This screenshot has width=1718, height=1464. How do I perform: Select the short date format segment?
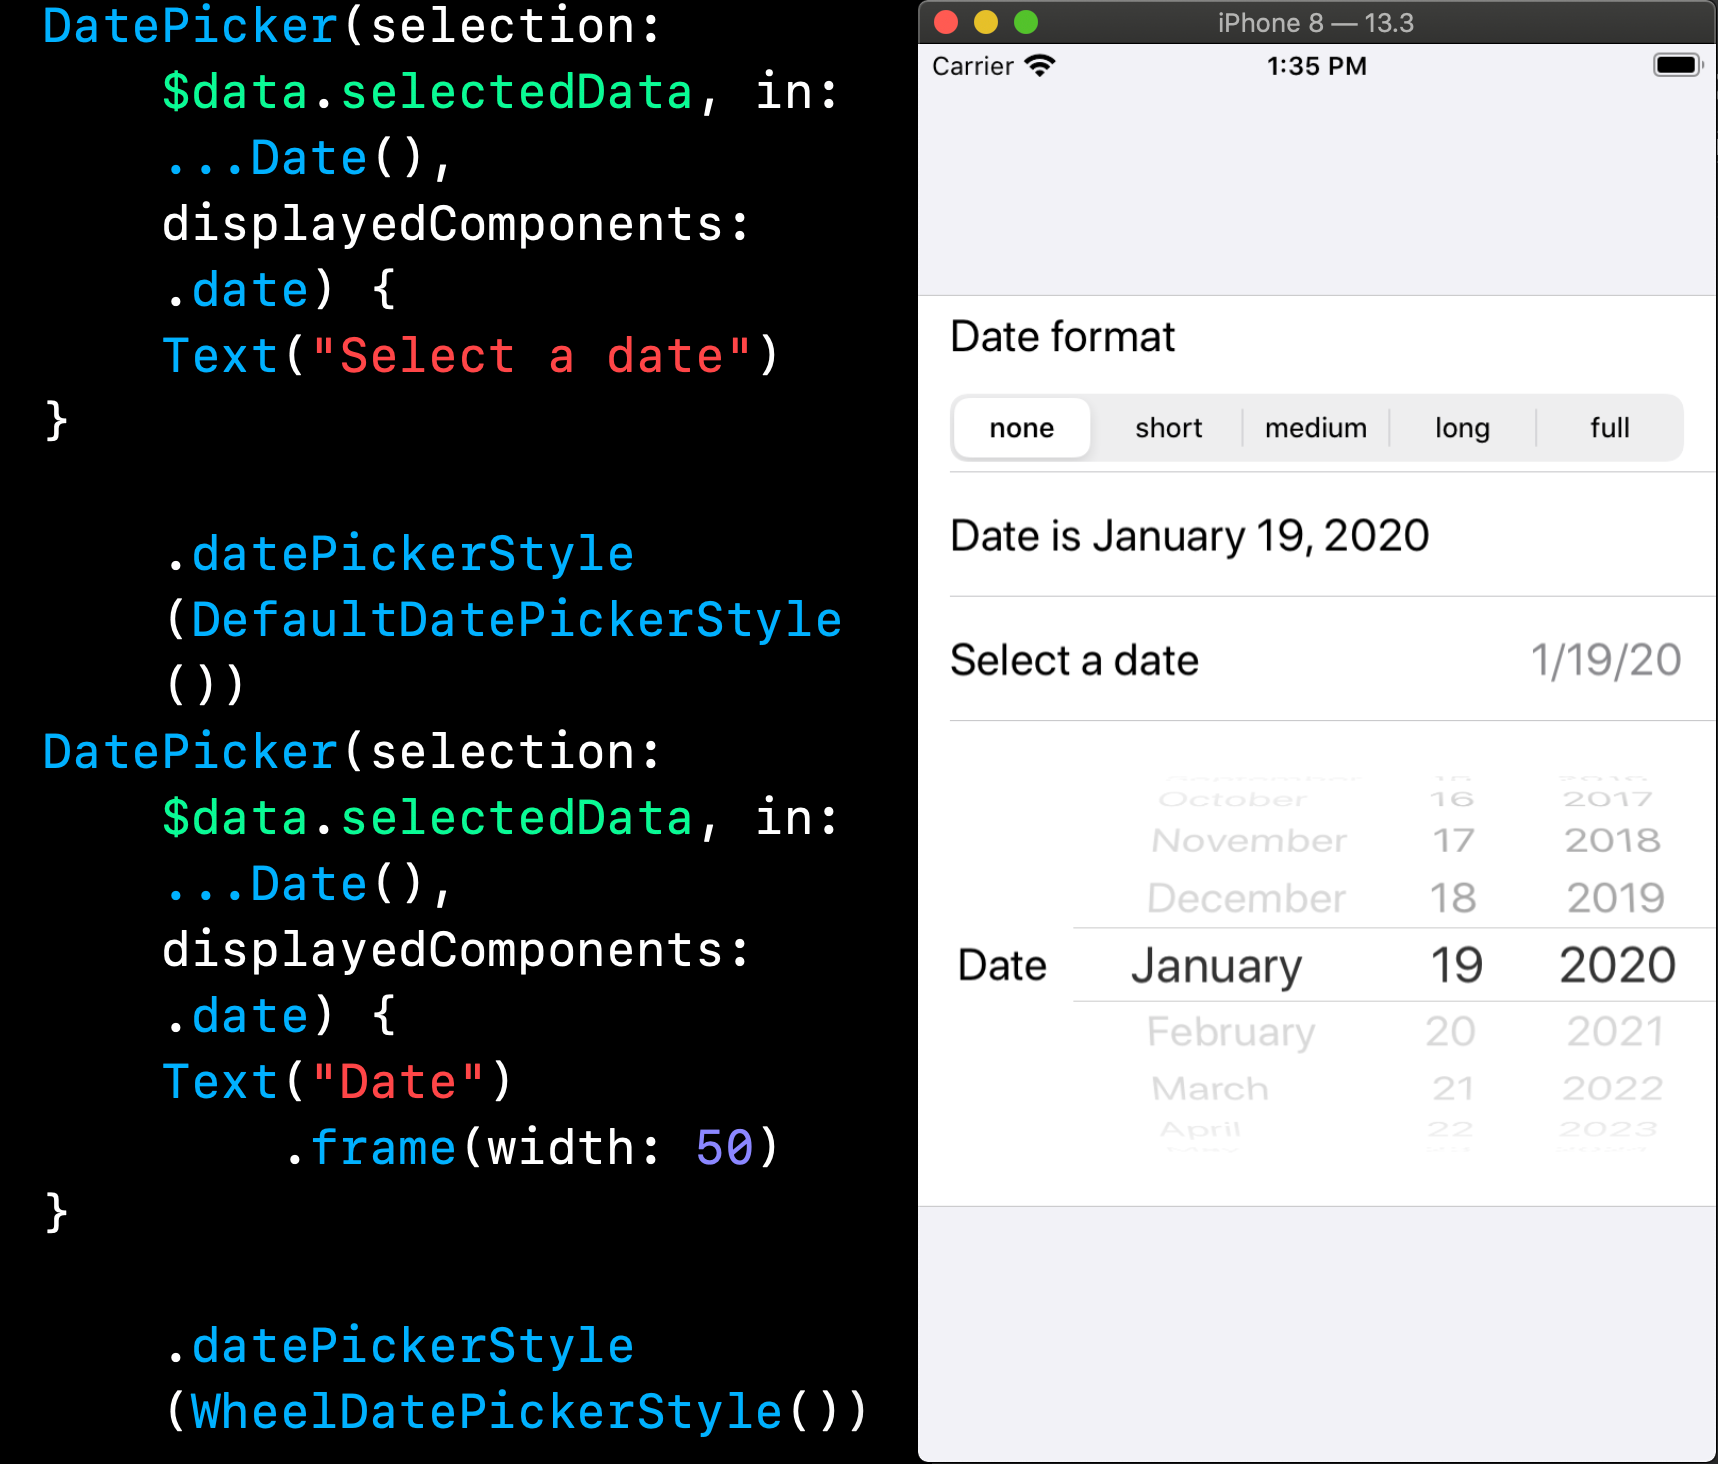coord(1168,427)
